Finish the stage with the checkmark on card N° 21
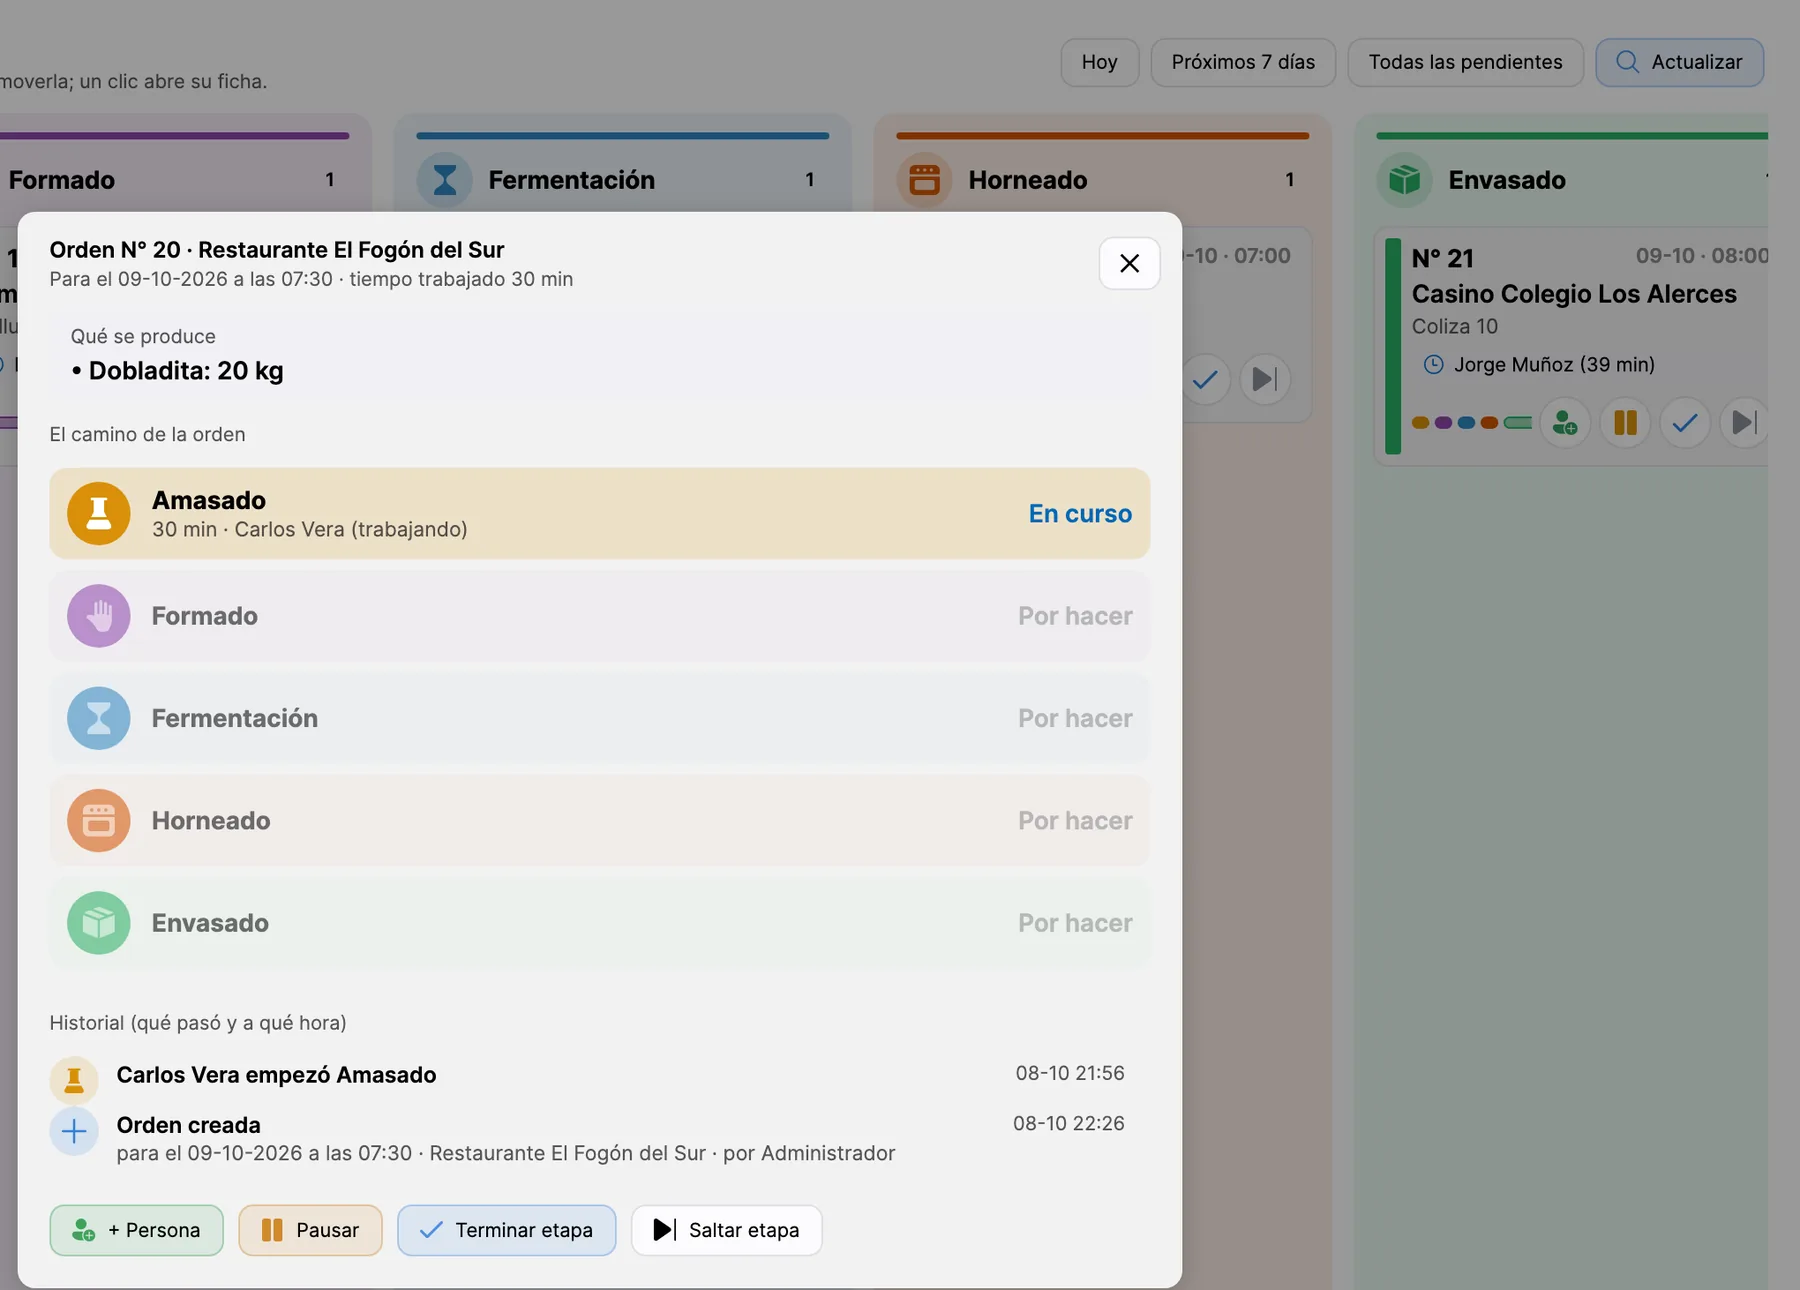Image resolution: width=1800 pixels, height=1290 pixels. (1685, 423)
